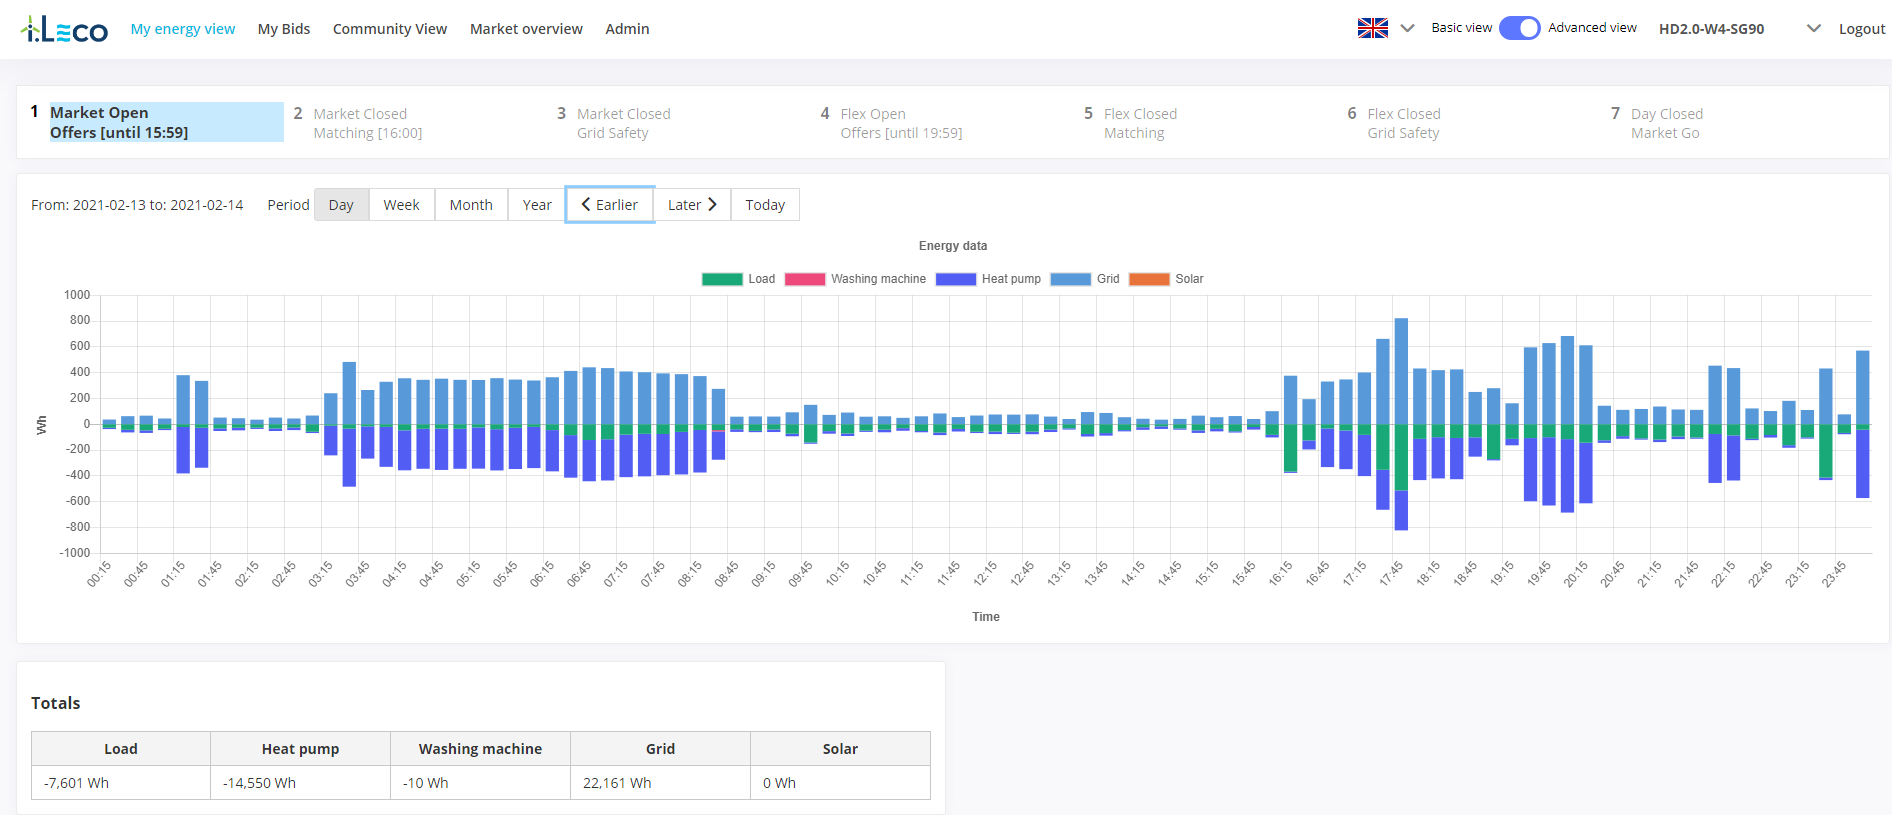Choose the Year period button
This screenshot has height=815, width=1892.
(x=537, y=205)
